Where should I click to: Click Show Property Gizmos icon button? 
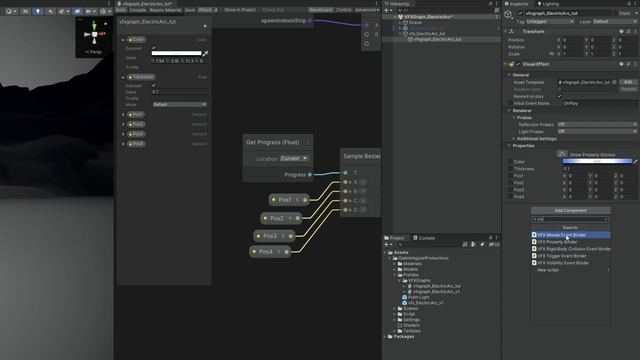click(562, 154)
